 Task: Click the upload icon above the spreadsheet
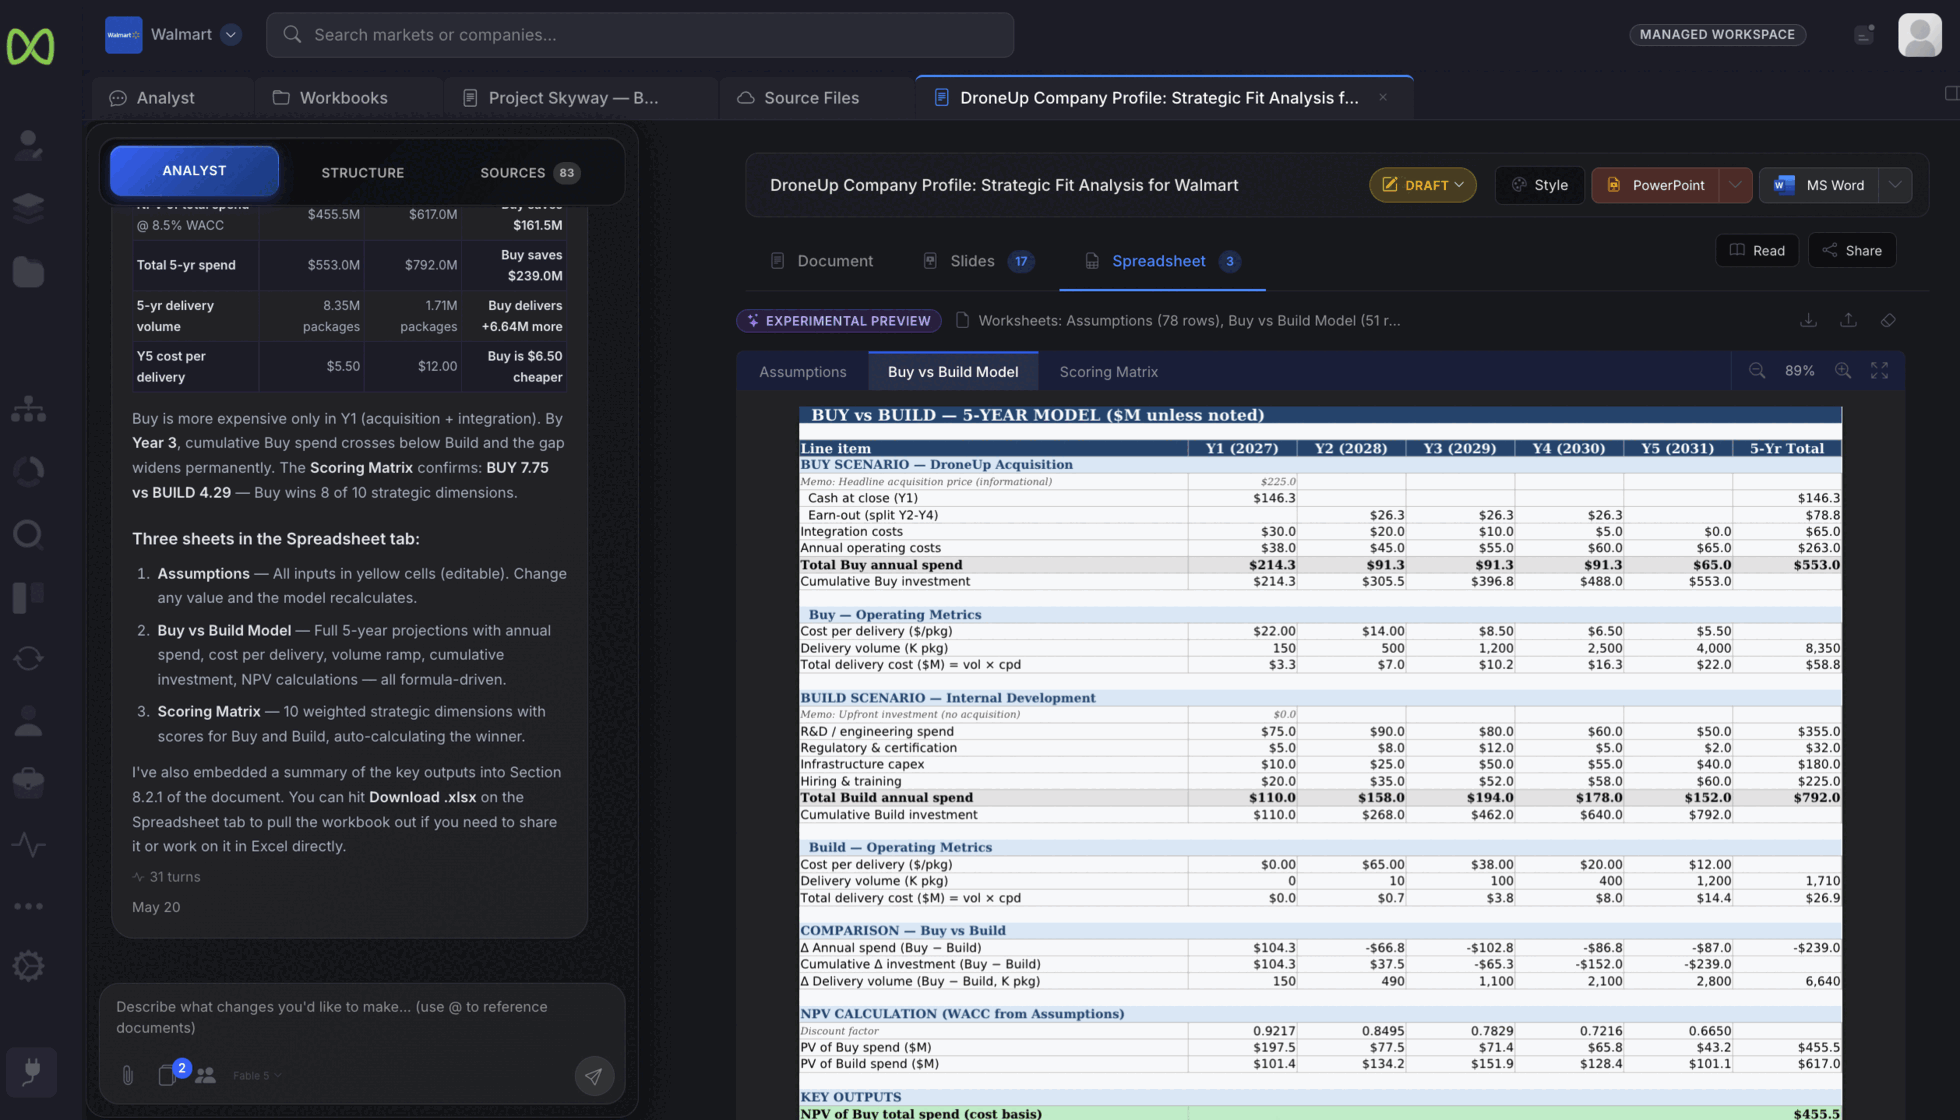pos(1848,320)
